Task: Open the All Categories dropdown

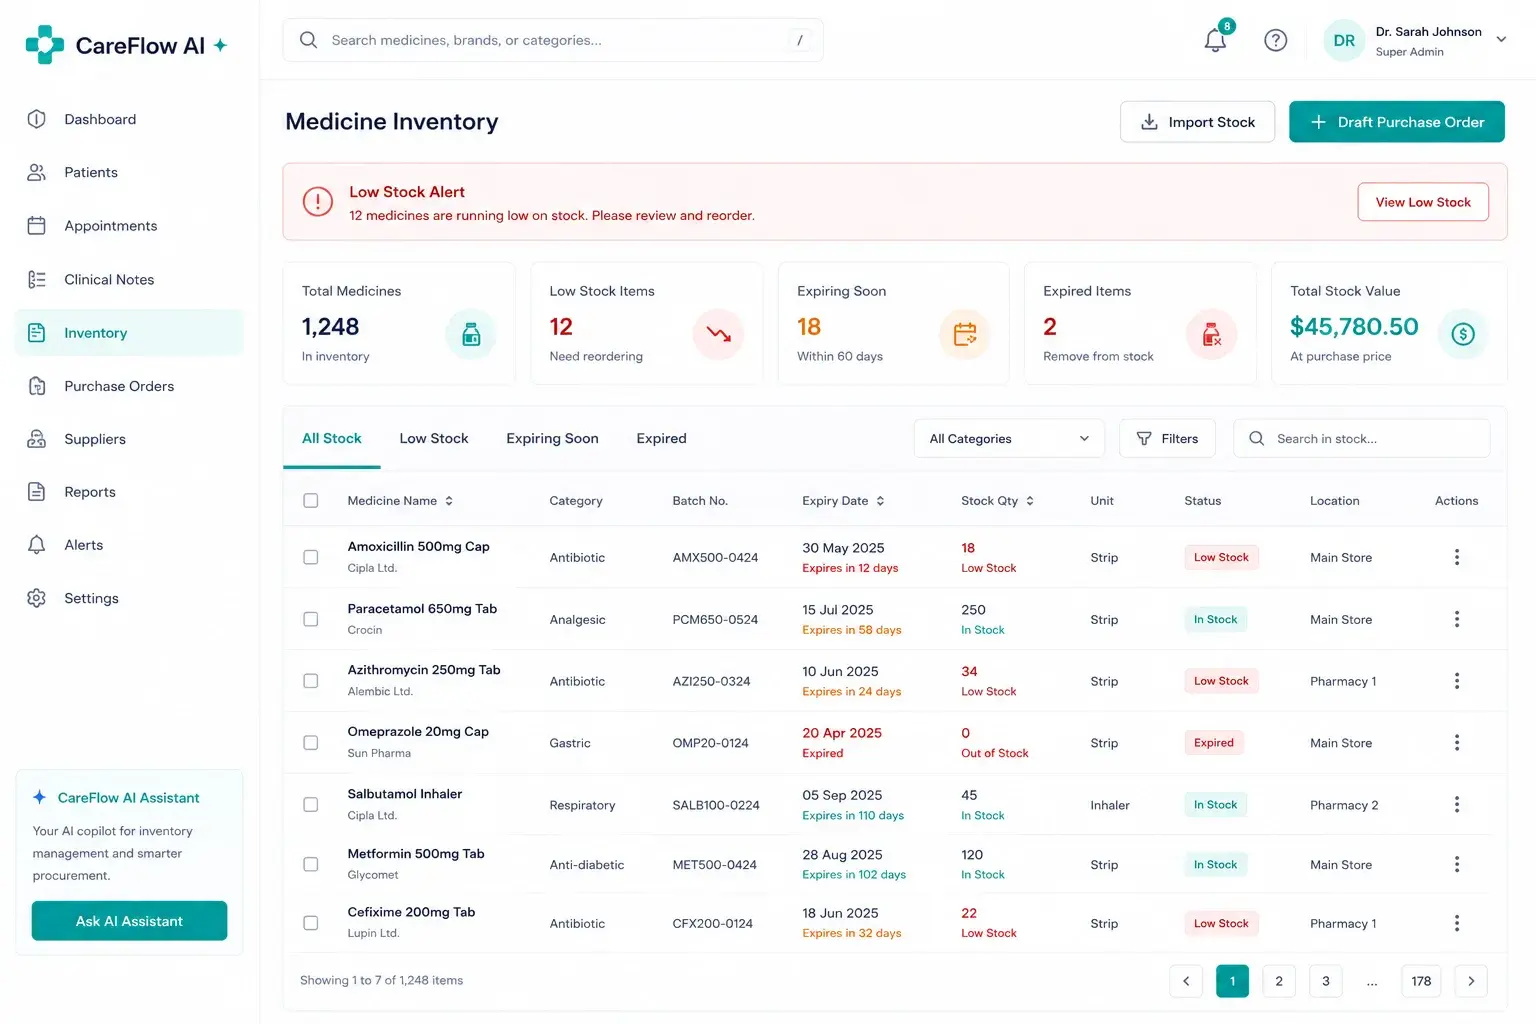Action: pos(1009,439)
